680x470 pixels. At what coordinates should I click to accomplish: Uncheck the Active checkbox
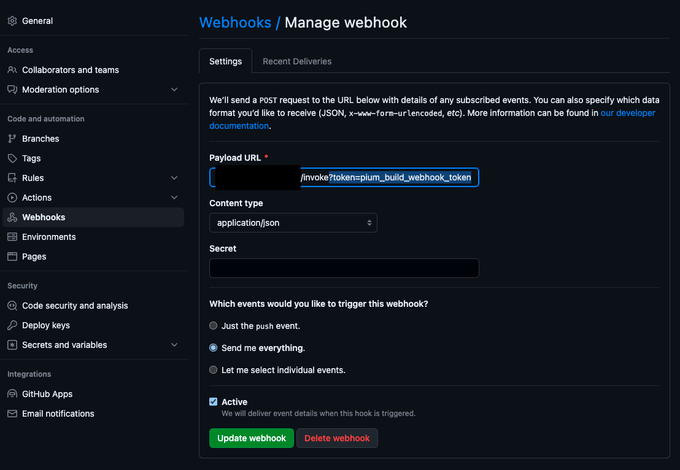coord(213,401)
